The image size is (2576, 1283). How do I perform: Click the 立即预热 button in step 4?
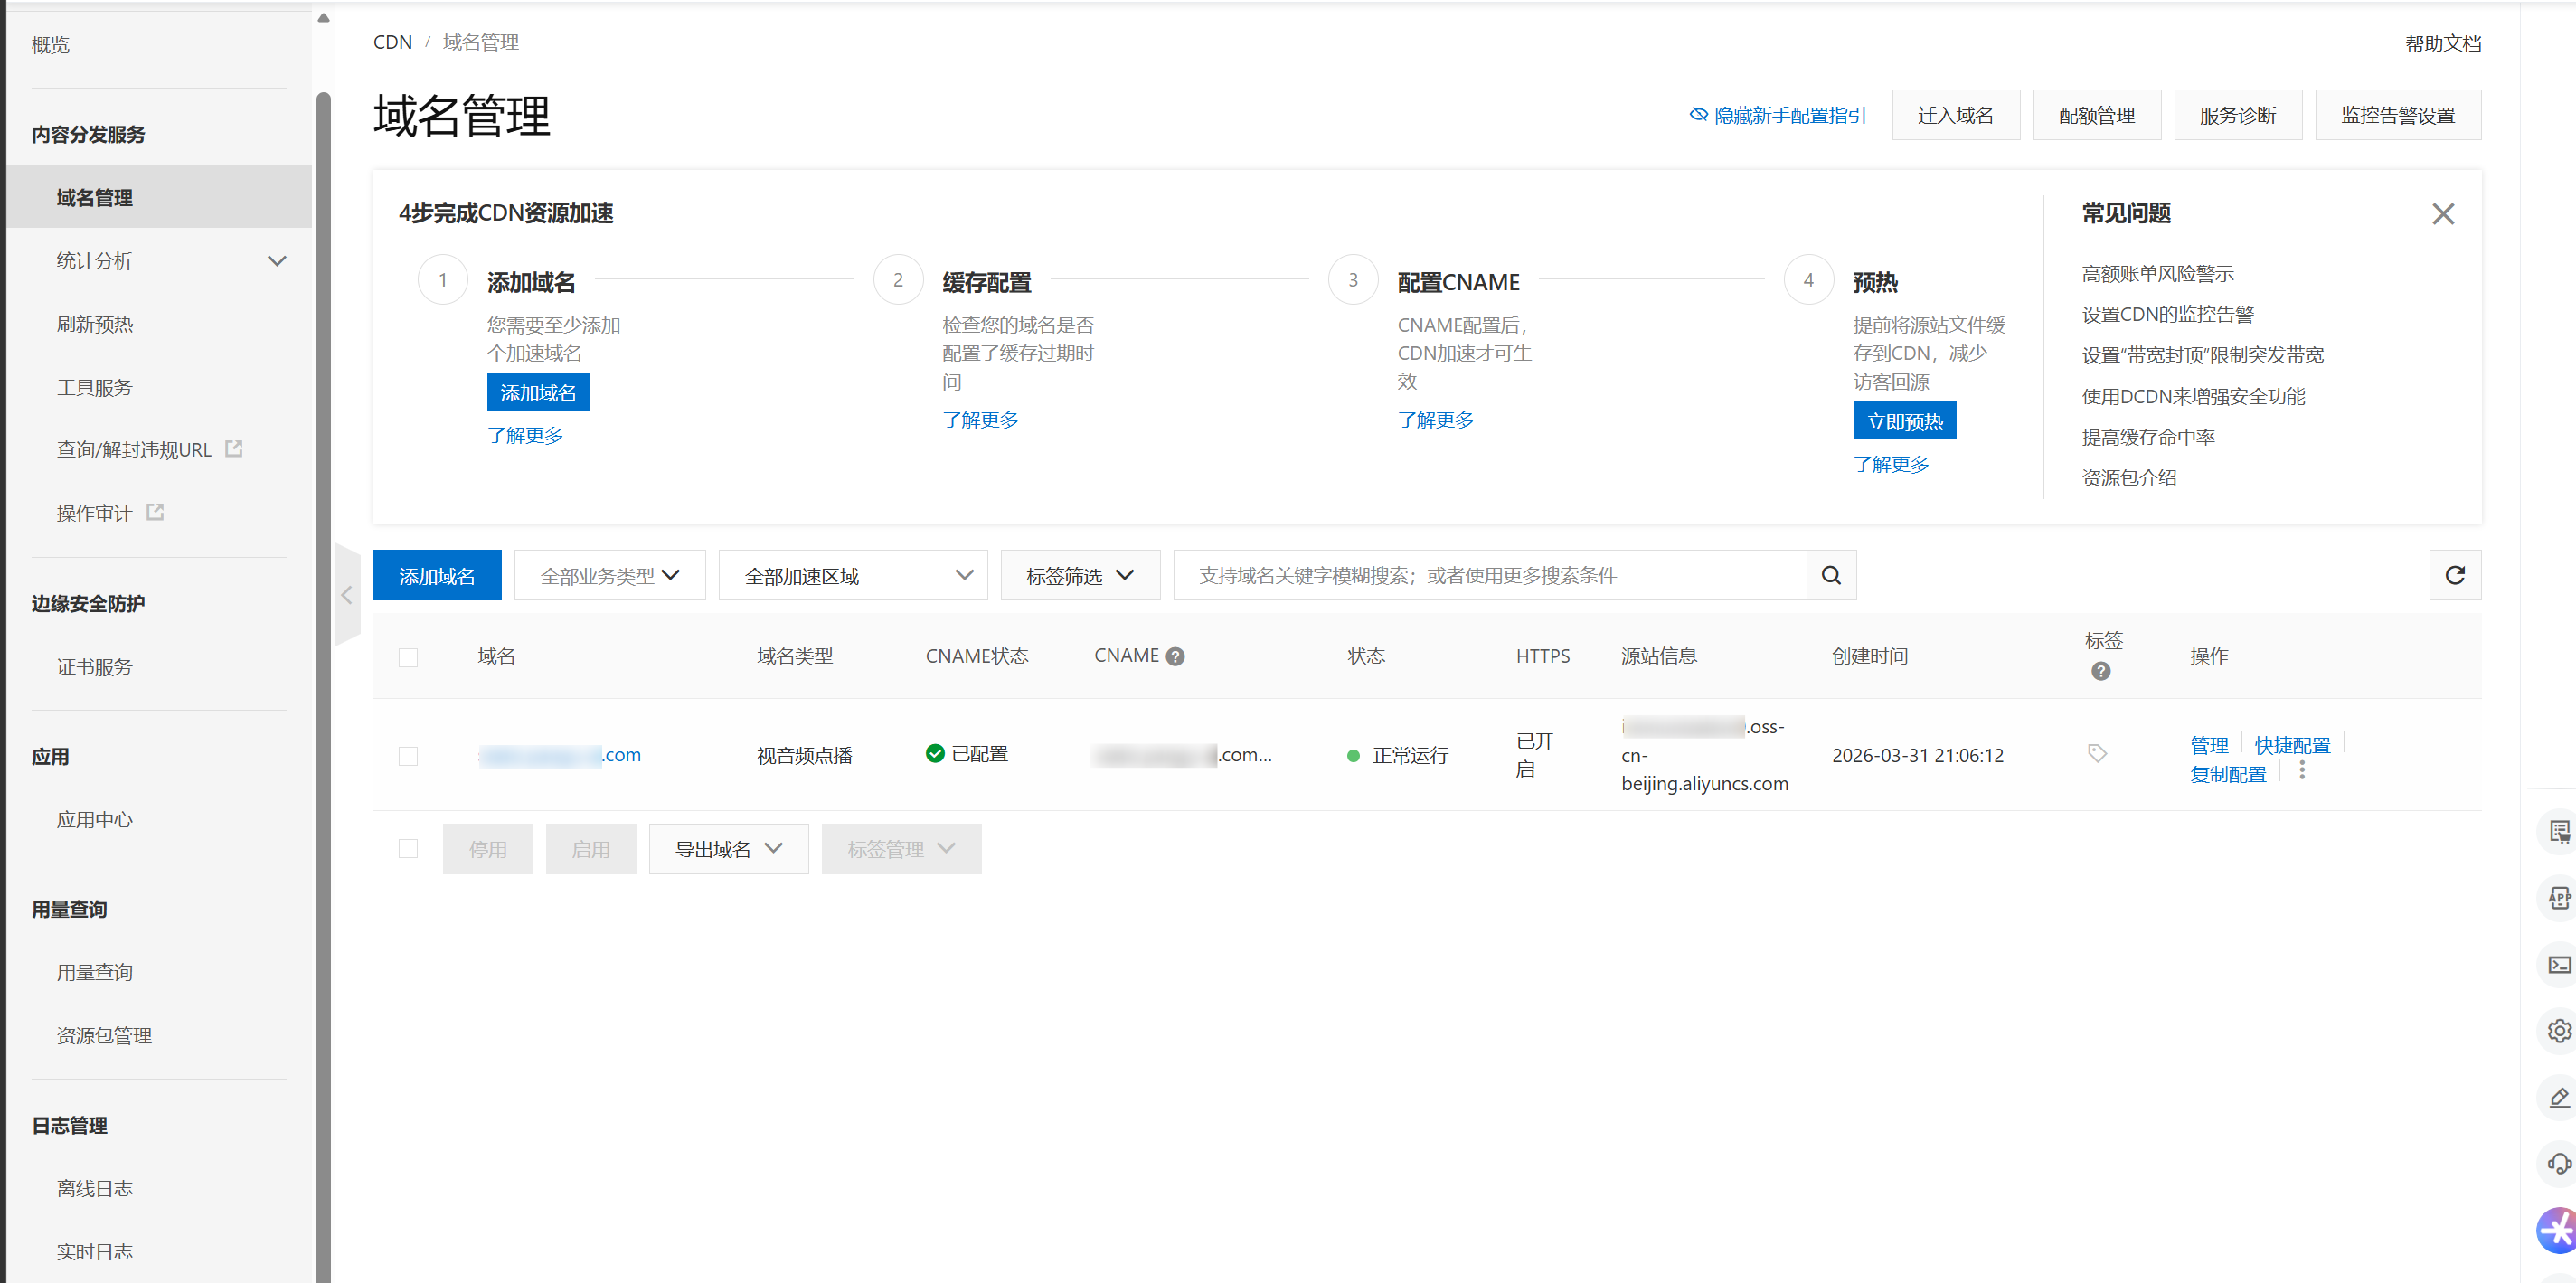1904,421
